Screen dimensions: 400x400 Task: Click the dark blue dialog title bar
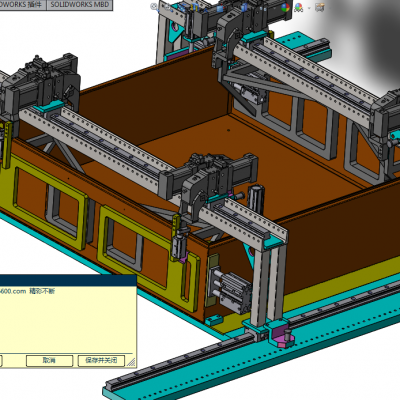68,281
